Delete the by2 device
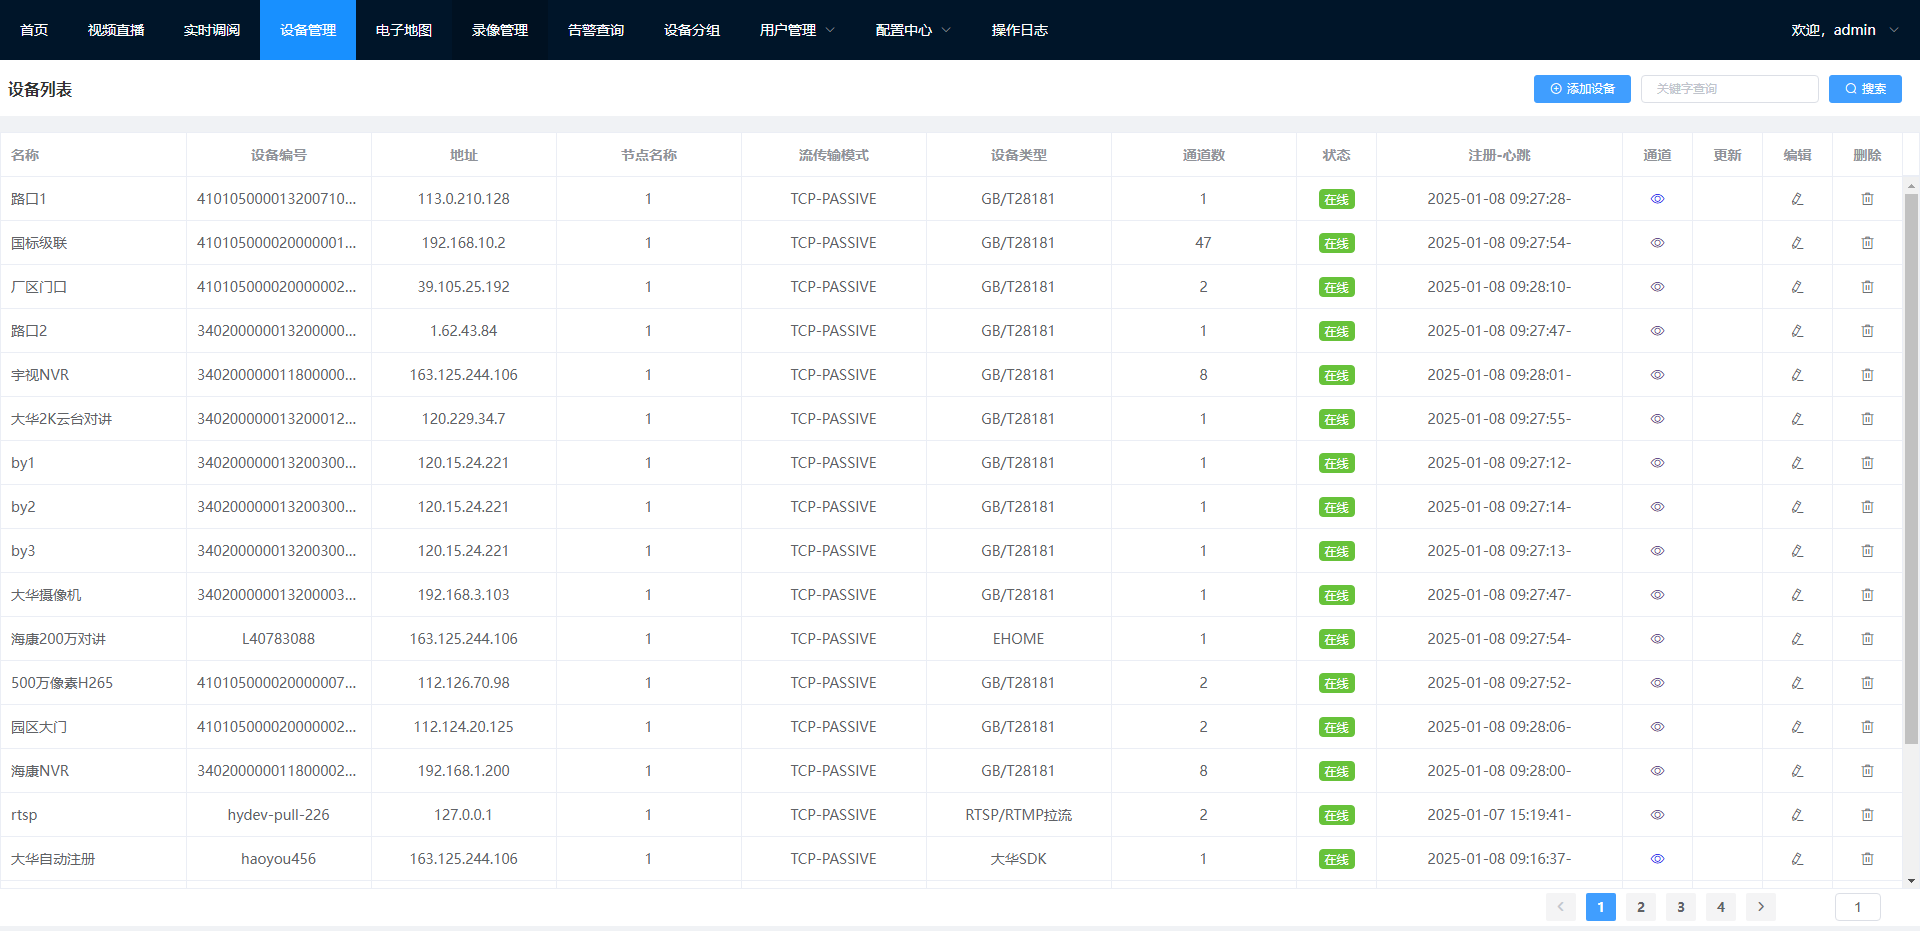Viewport: 1920px width, 931px height. point(1867,507)
